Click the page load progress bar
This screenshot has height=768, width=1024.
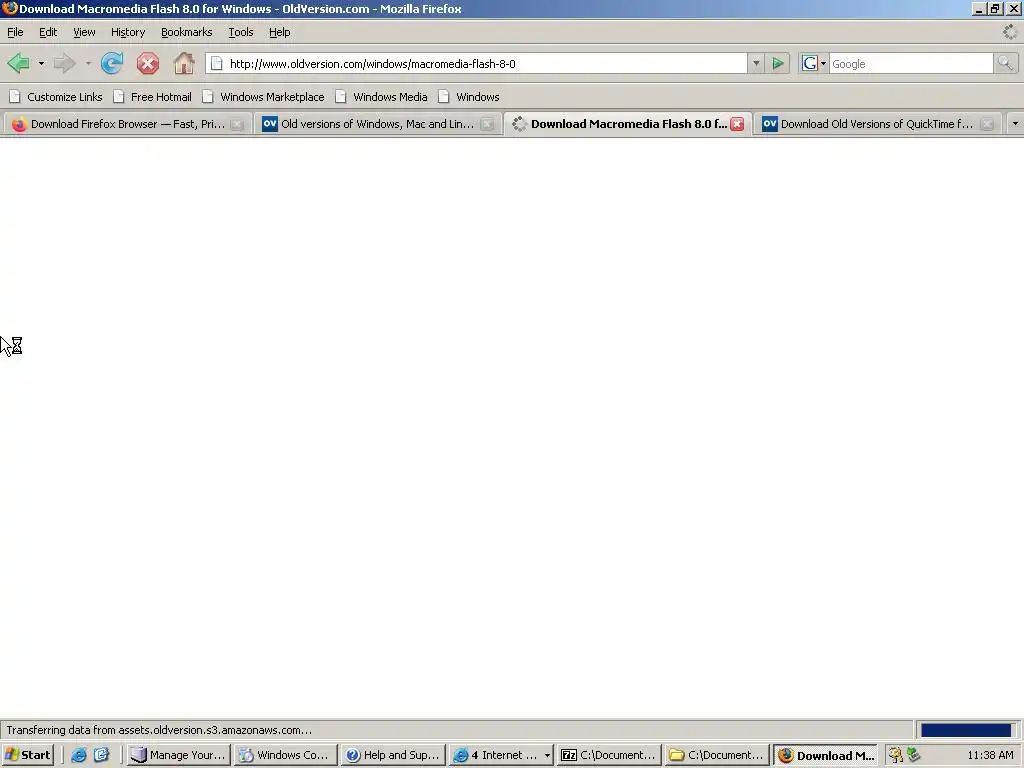point(967,730)
